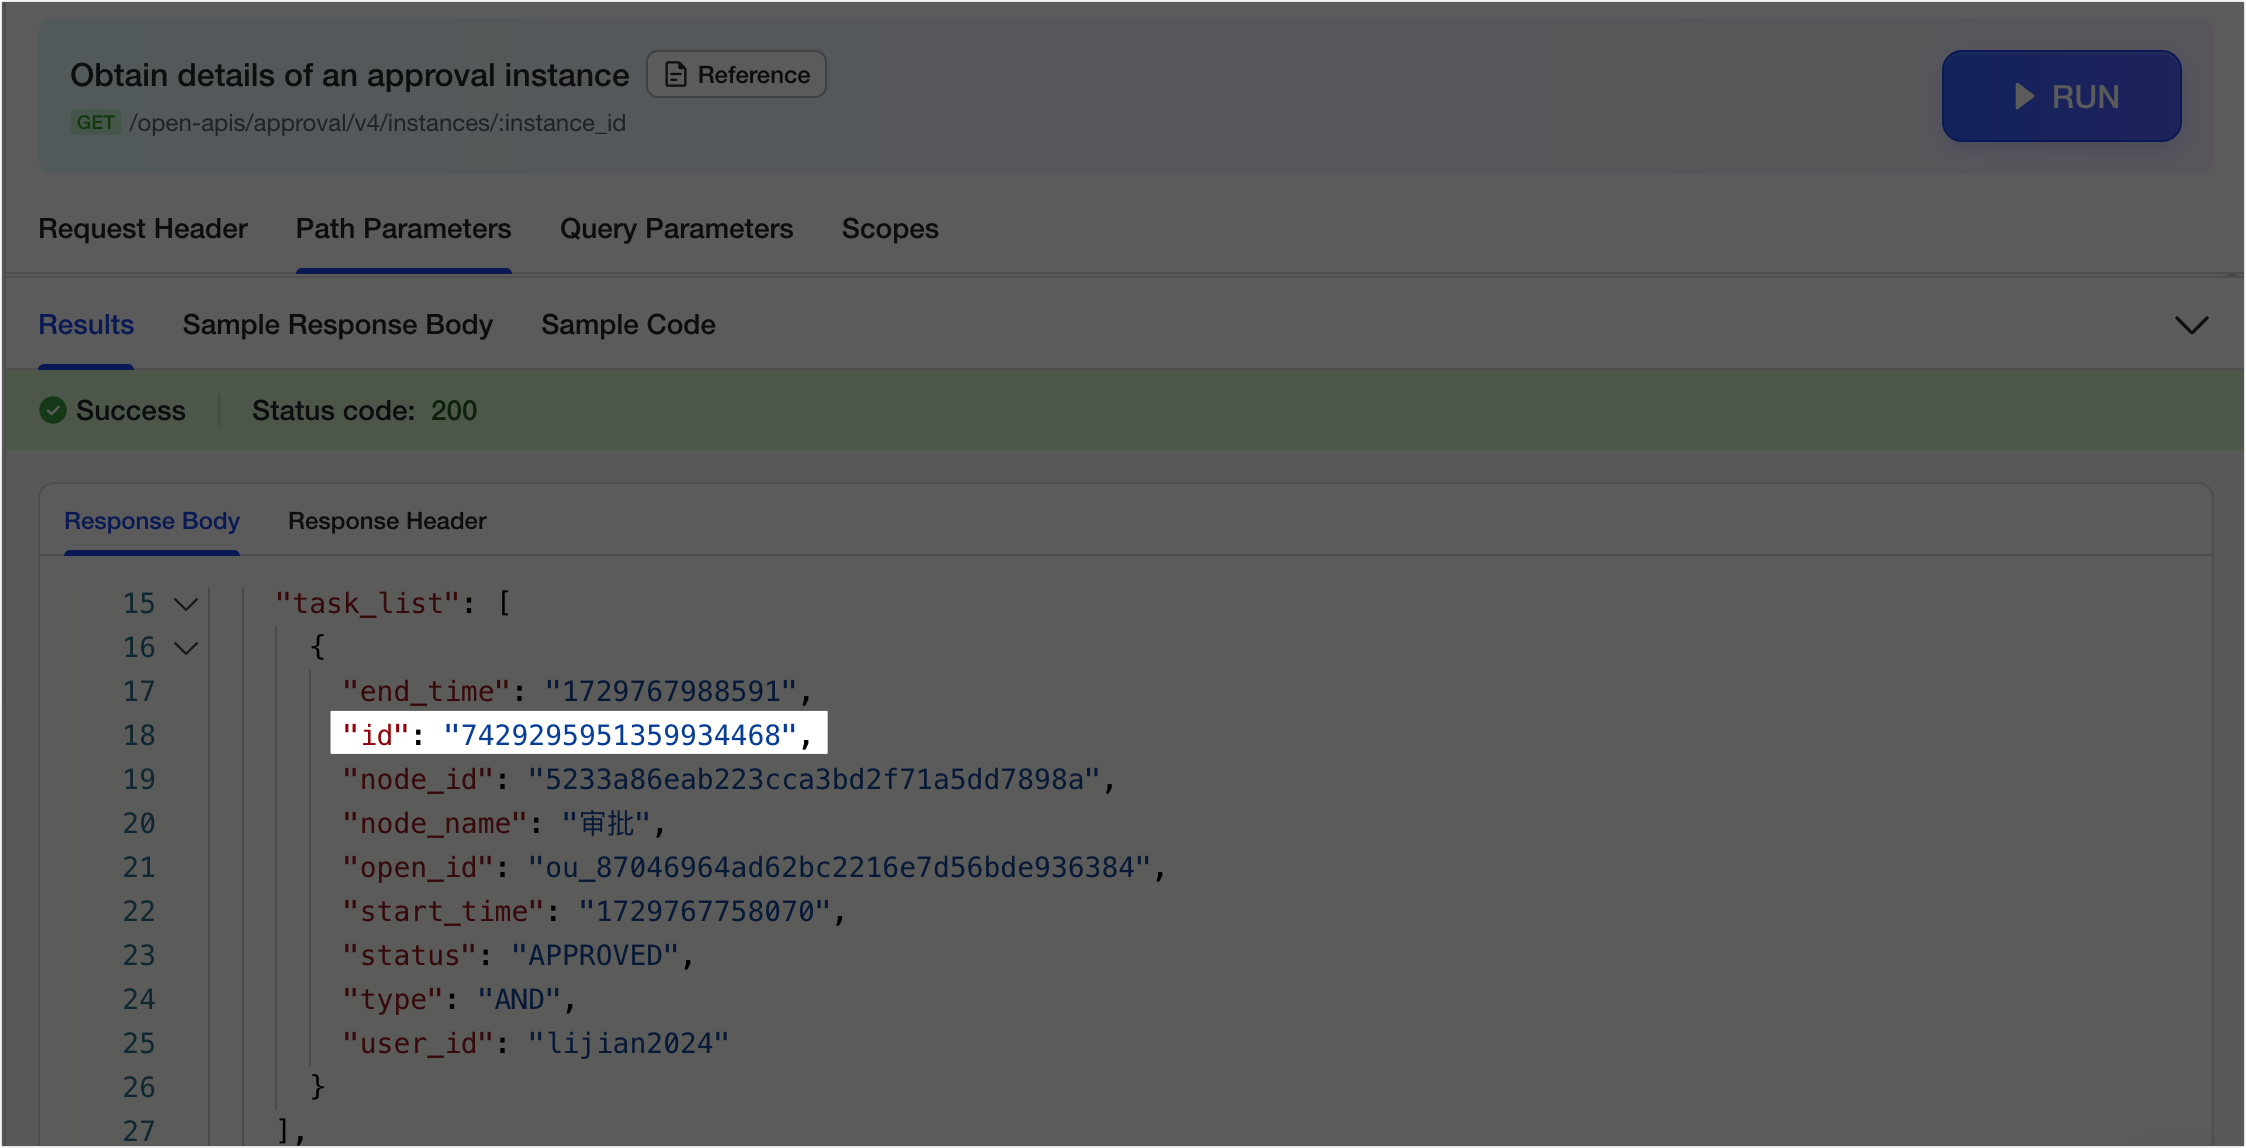Open the Reference documentation link
The image size is (2246, 1148).
pos(736,75)
